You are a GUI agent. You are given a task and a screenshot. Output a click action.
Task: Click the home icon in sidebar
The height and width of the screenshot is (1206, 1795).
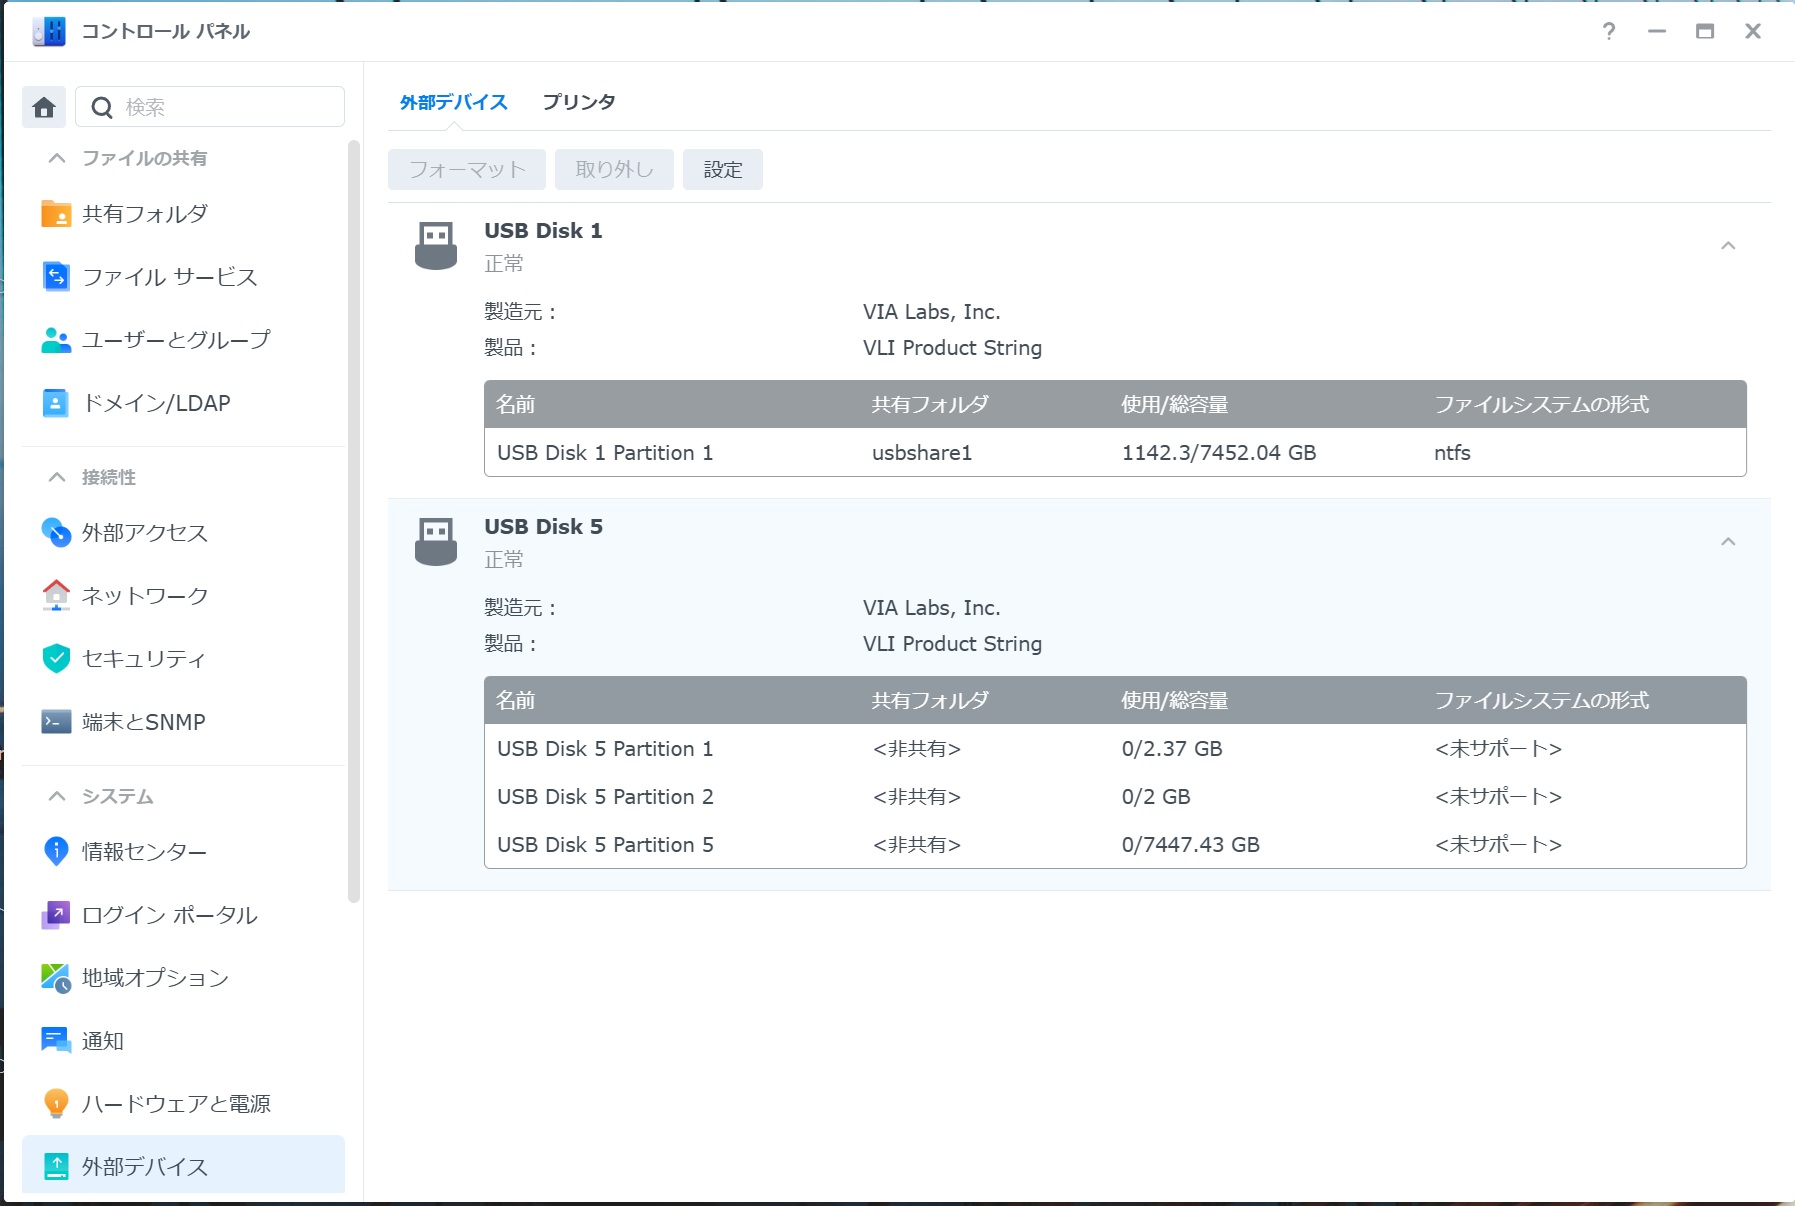click(x=44, y=107)
